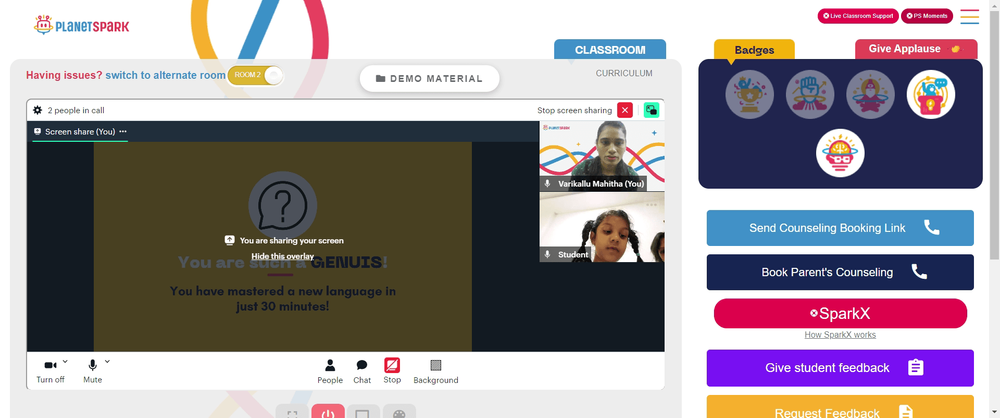
Task: Open the People panel
Action: (330, 371)
